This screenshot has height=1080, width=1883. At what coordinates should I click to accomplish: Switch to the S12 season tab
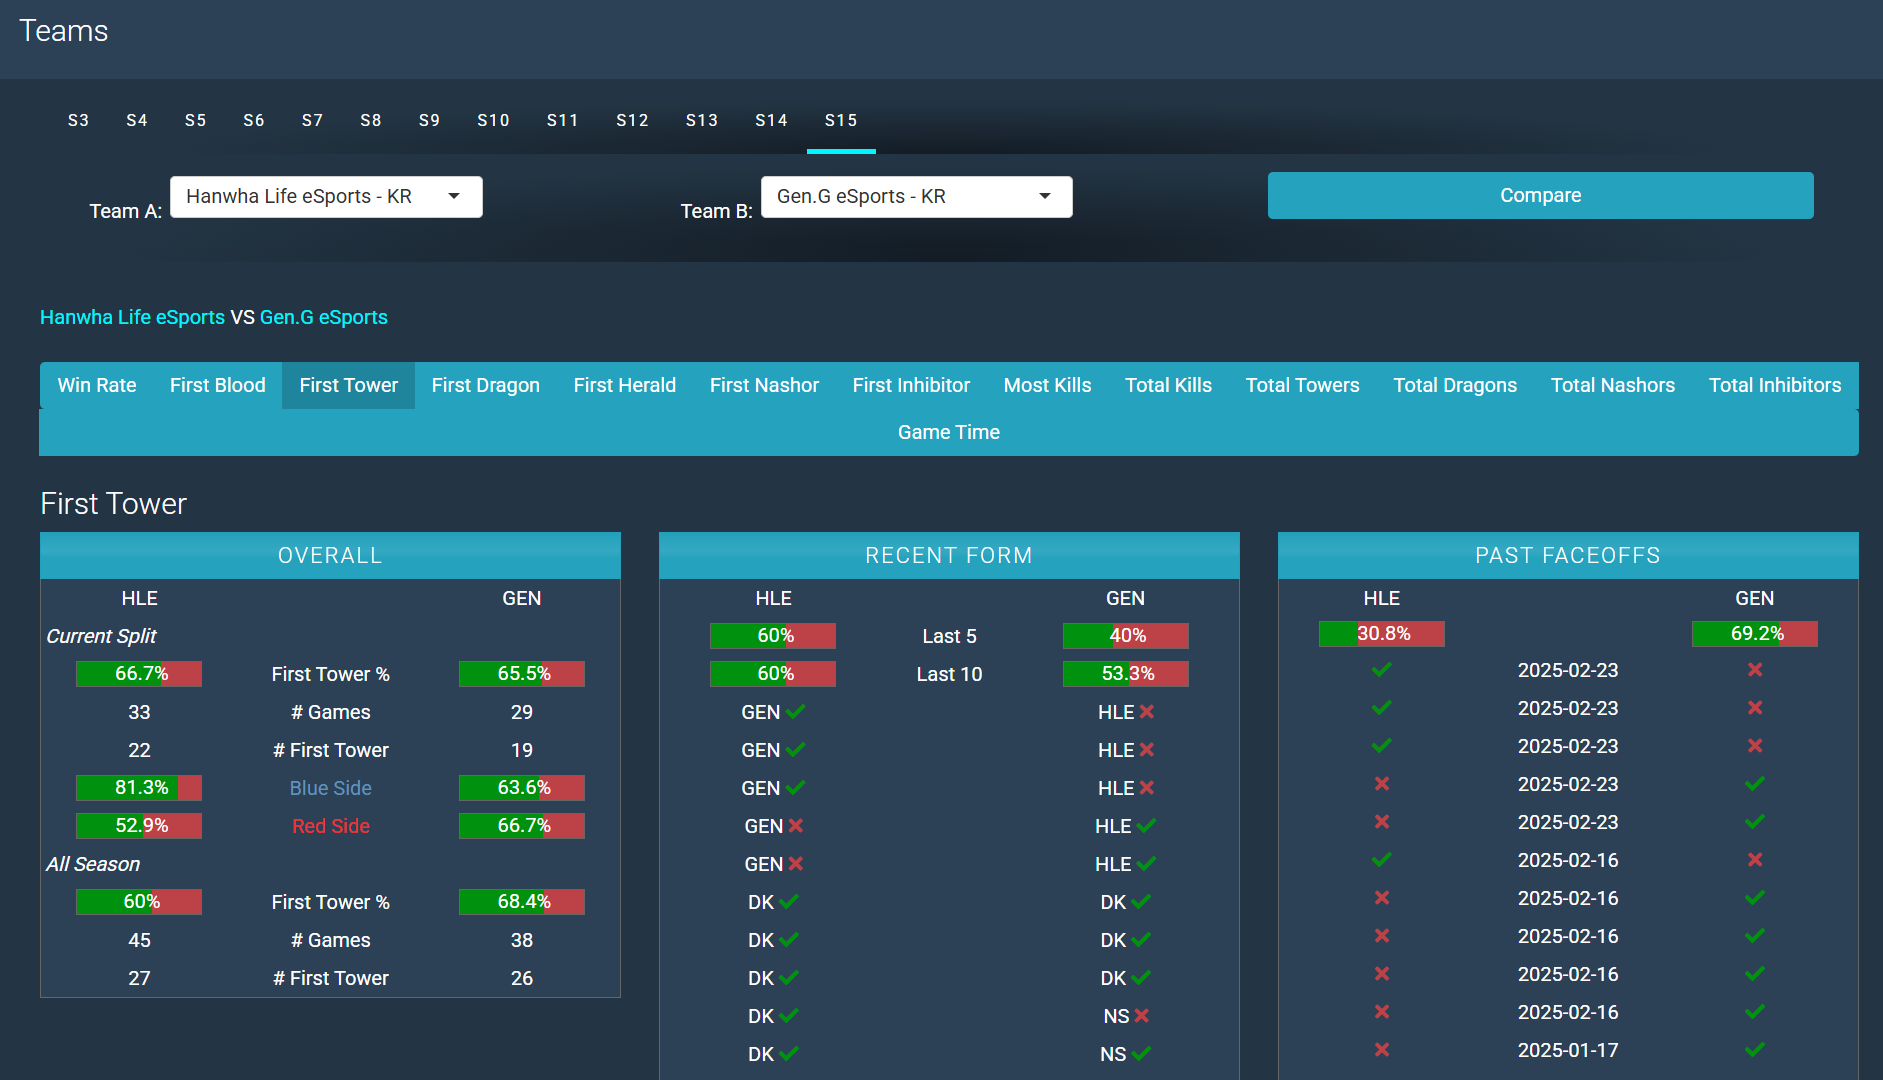click(633, 120)
